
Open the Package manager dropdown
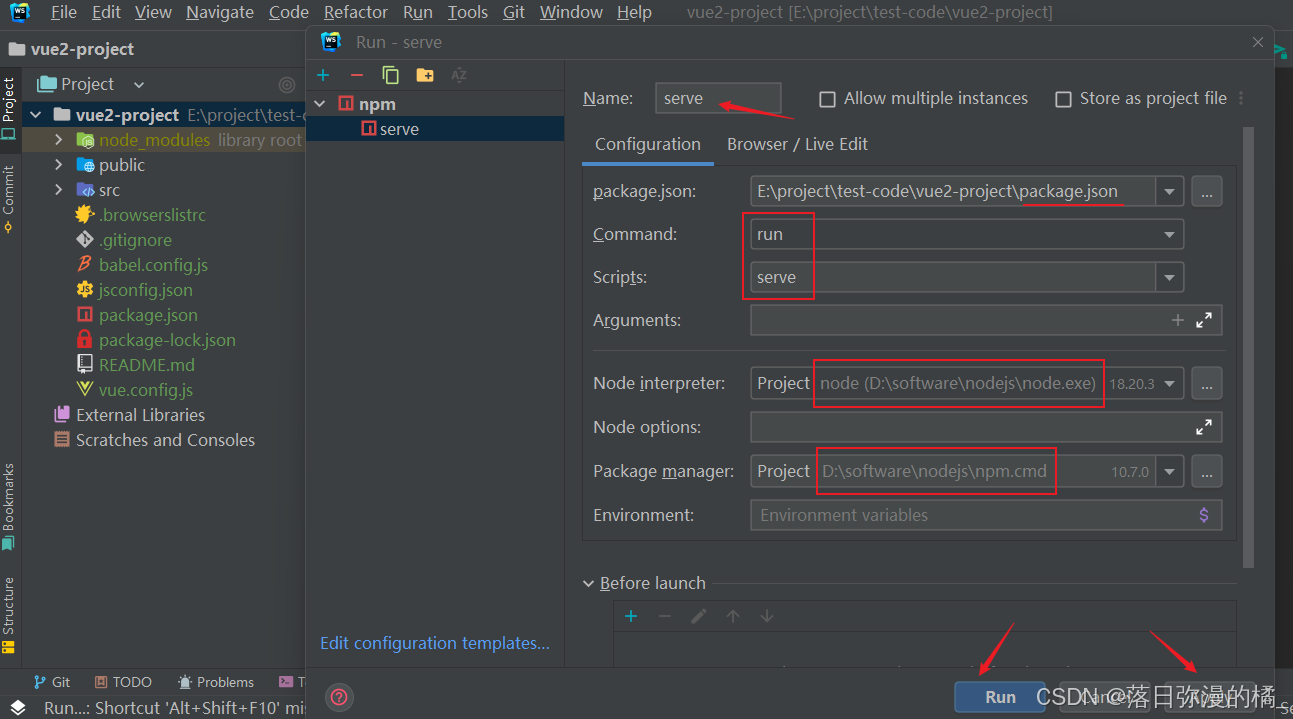(1169, 471)
